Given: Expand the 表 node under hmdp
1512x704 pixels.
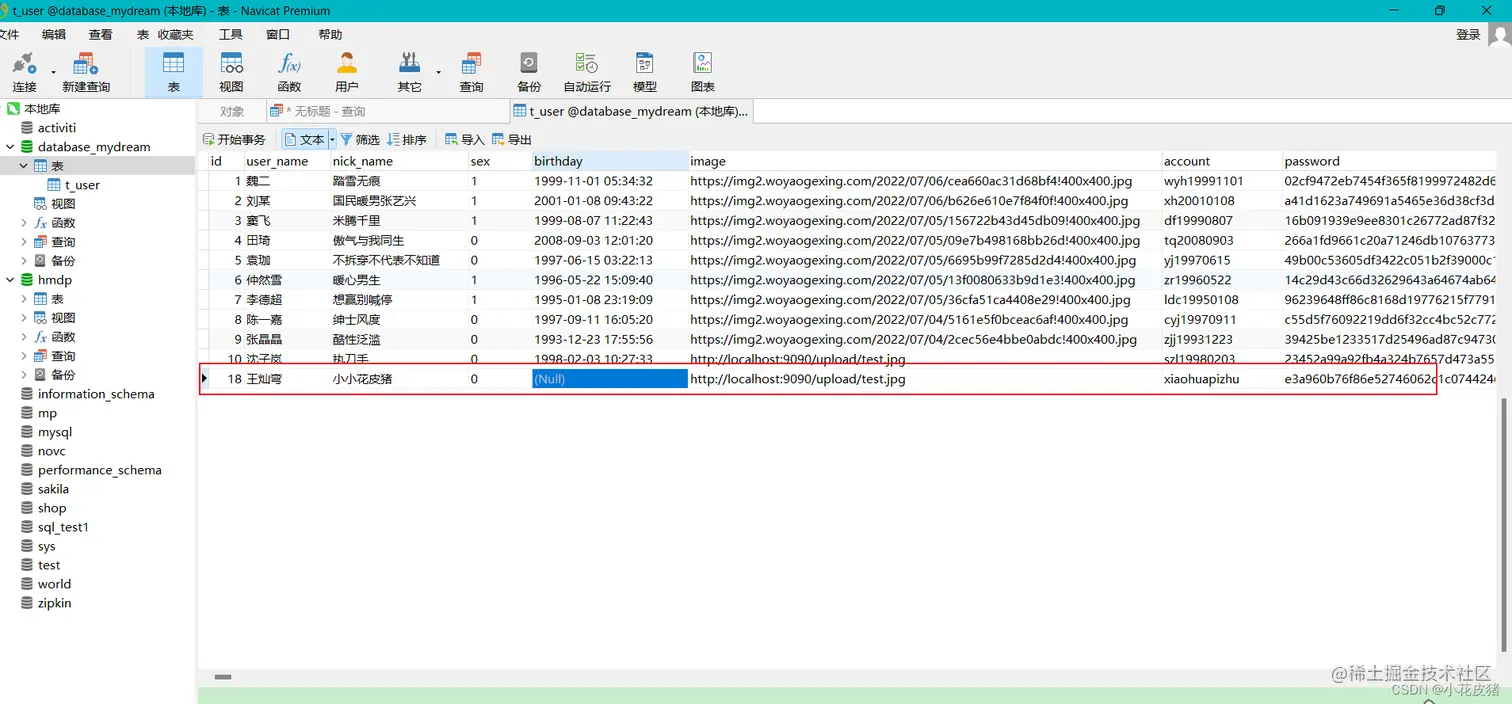Looking at the screenshot, I should coord(24,299).
